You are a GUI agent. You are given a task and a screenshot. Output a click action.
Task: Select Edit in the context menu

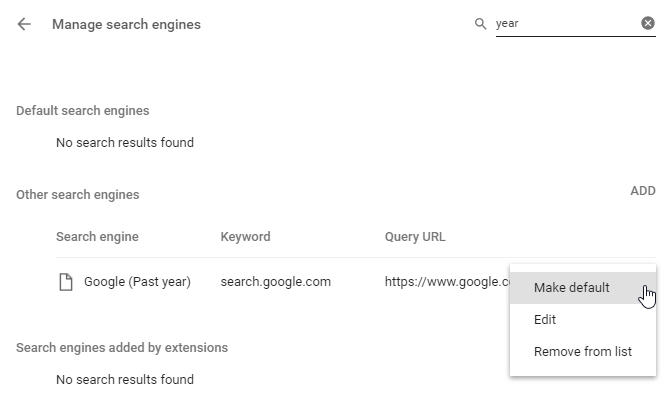(x=545, y=320)
